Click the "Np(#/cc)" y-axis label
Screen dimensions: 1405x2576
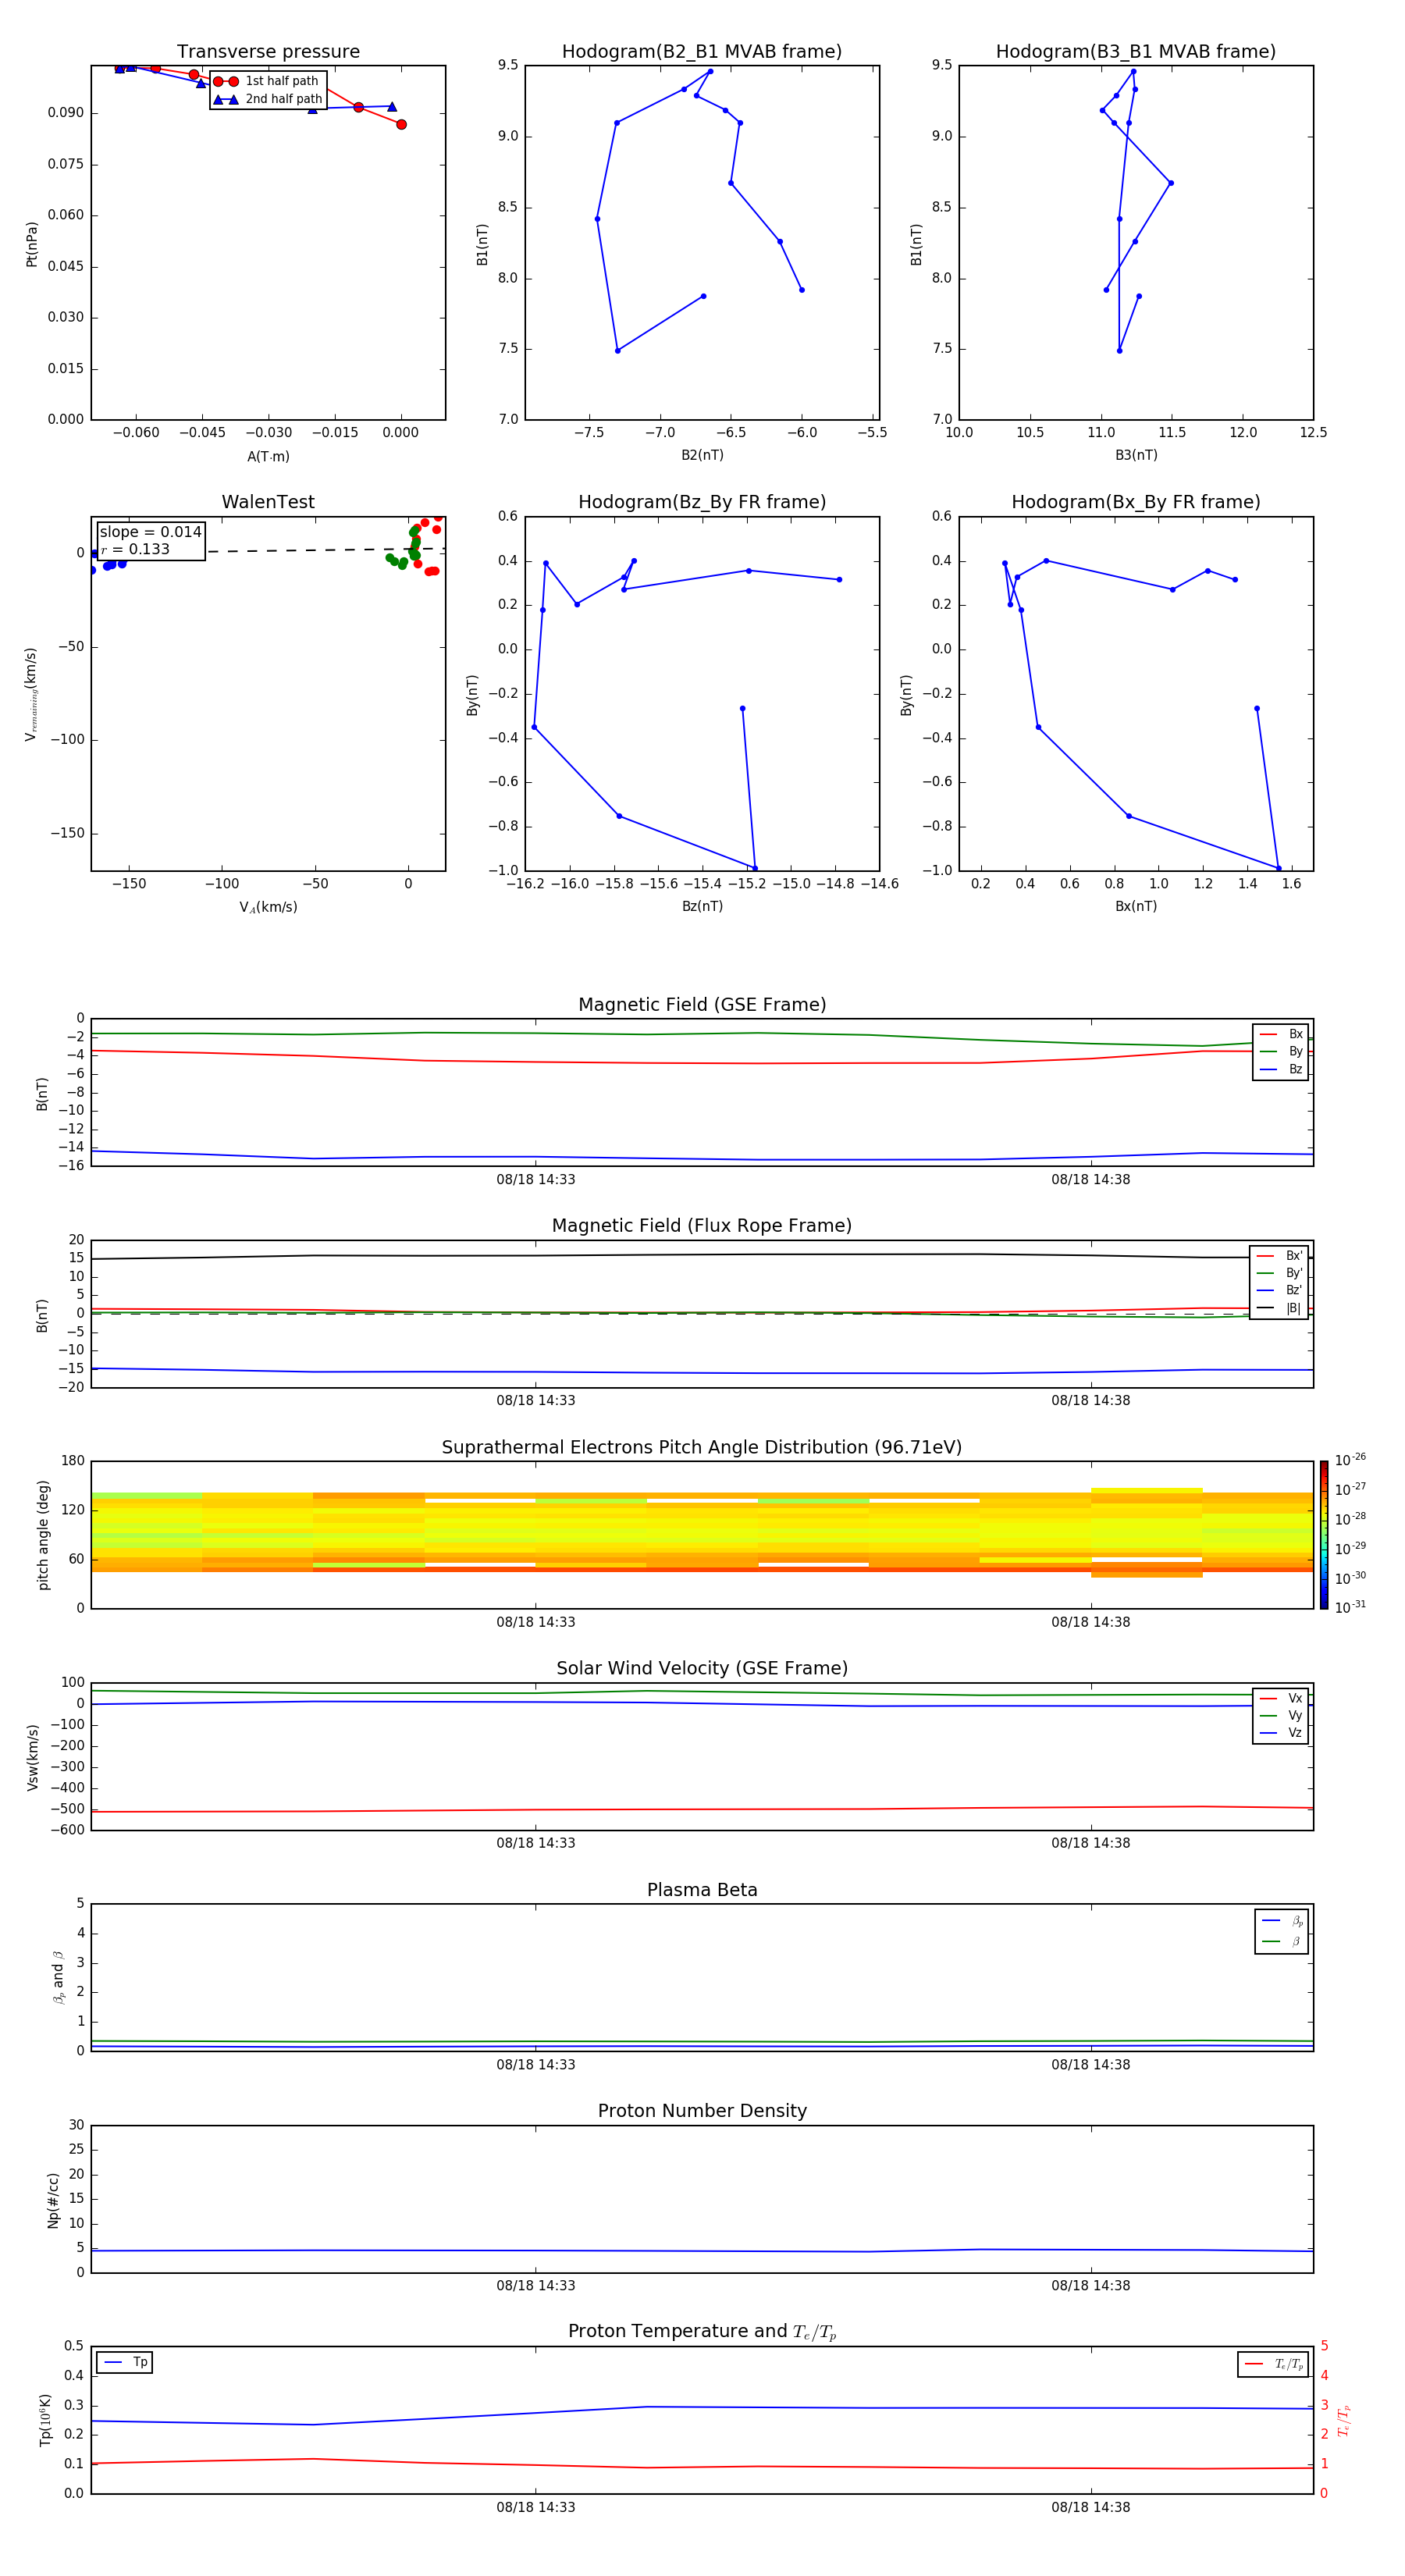(x=53, y=2200)
